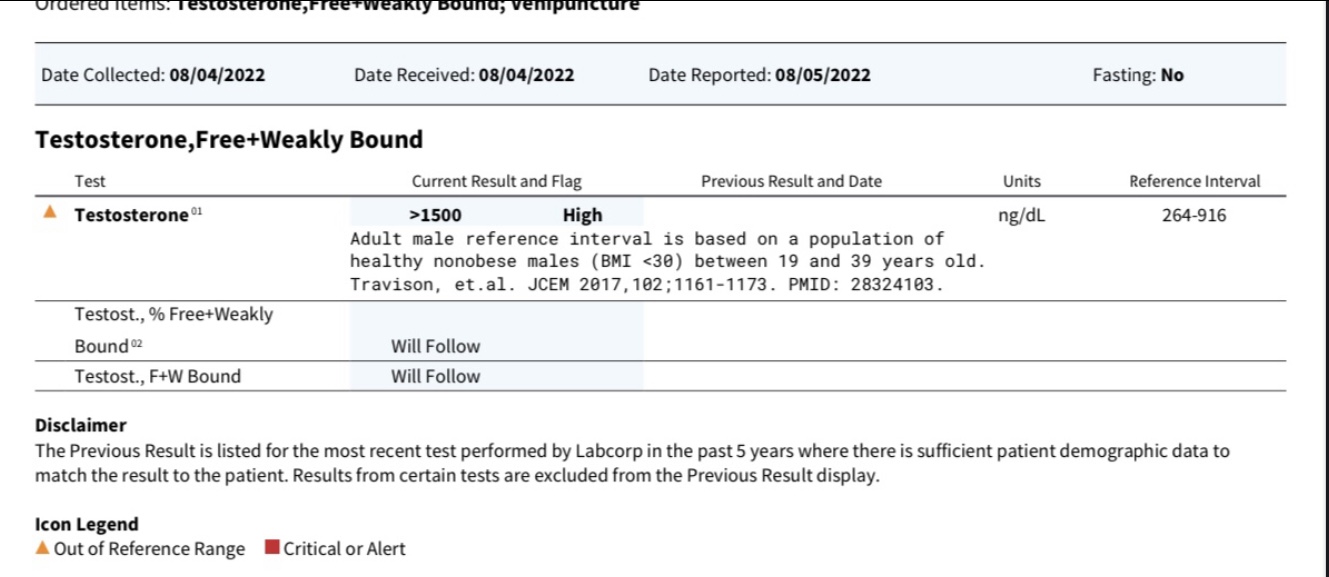Click the High flag label
Screen dimensions: 1329x577
[582, 215]
